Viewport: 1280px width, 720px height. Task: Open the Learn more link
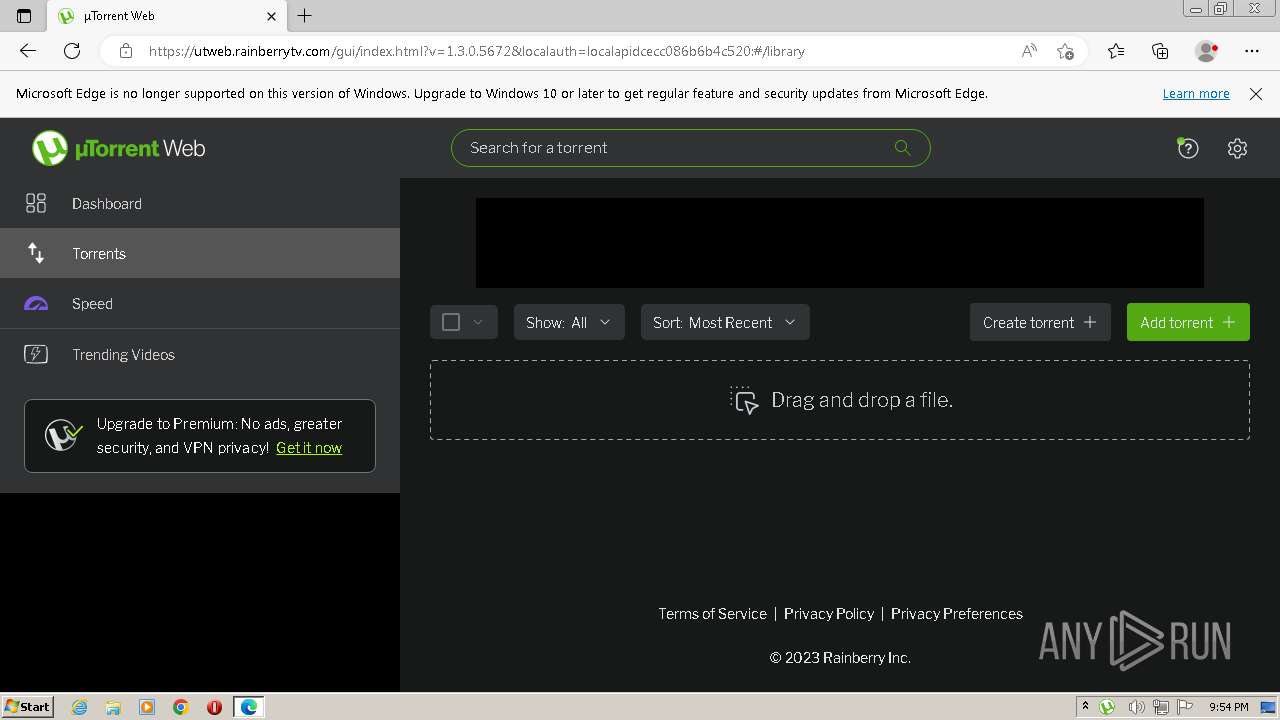click(1196, 93)
